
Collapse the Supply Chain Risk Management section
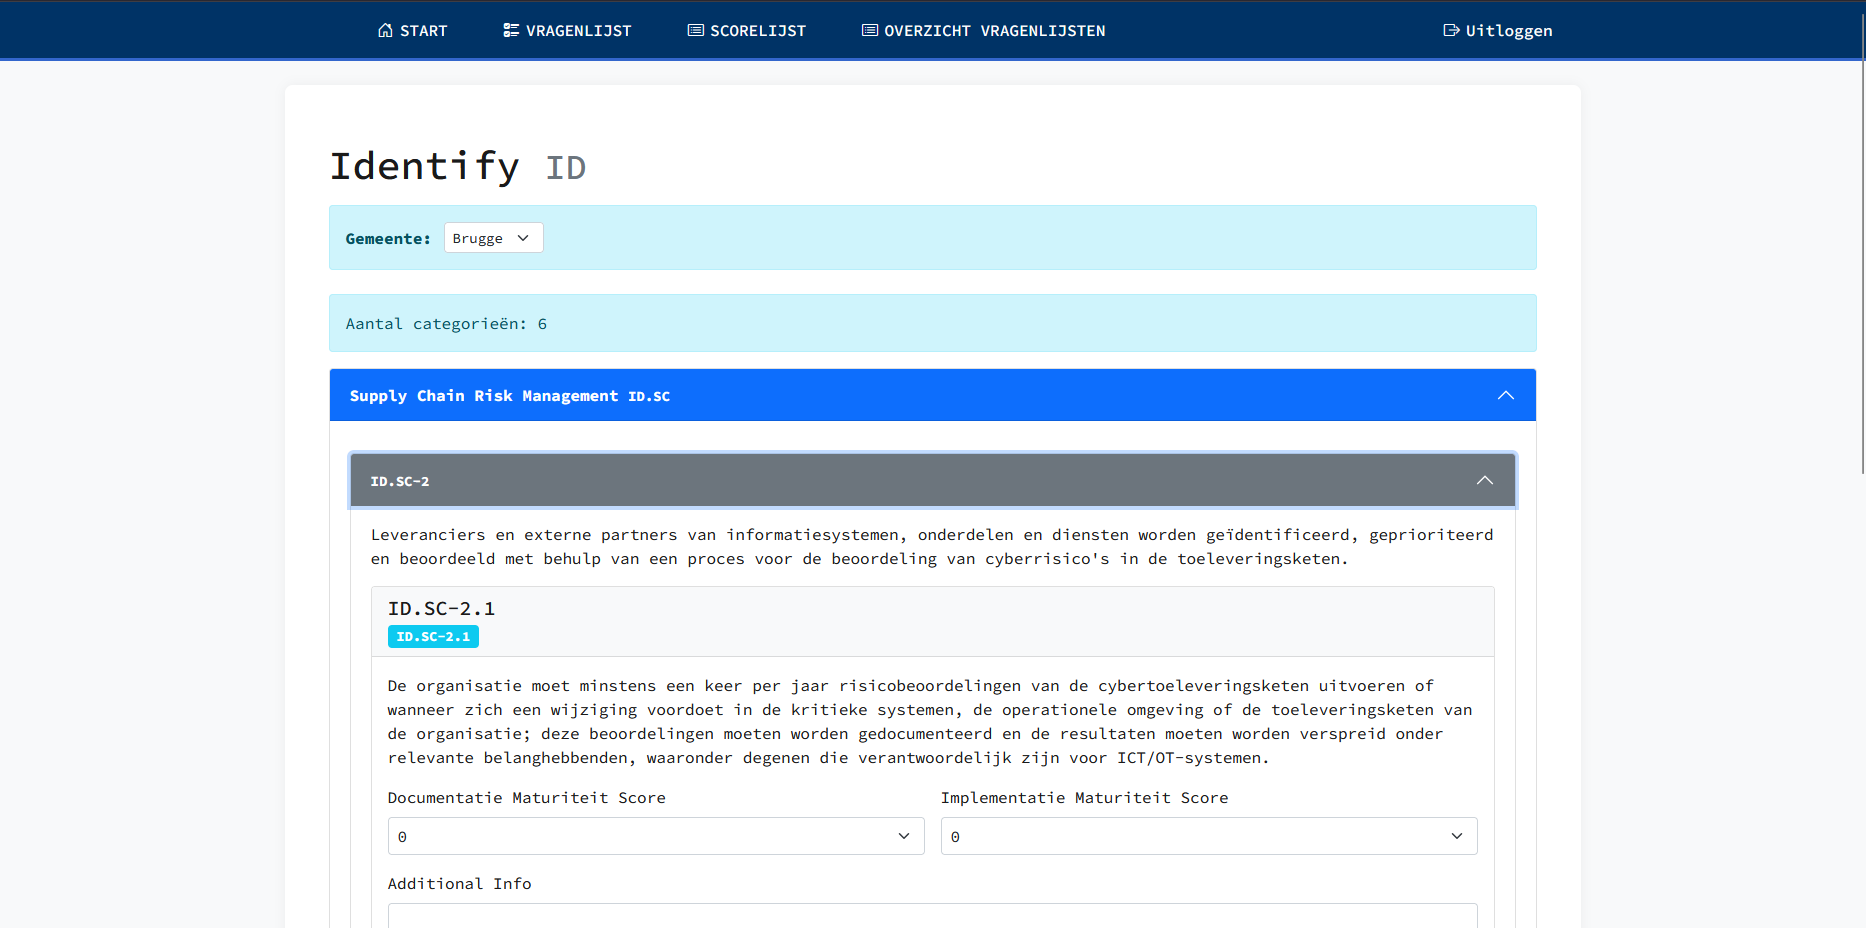(x=510, y=396)
